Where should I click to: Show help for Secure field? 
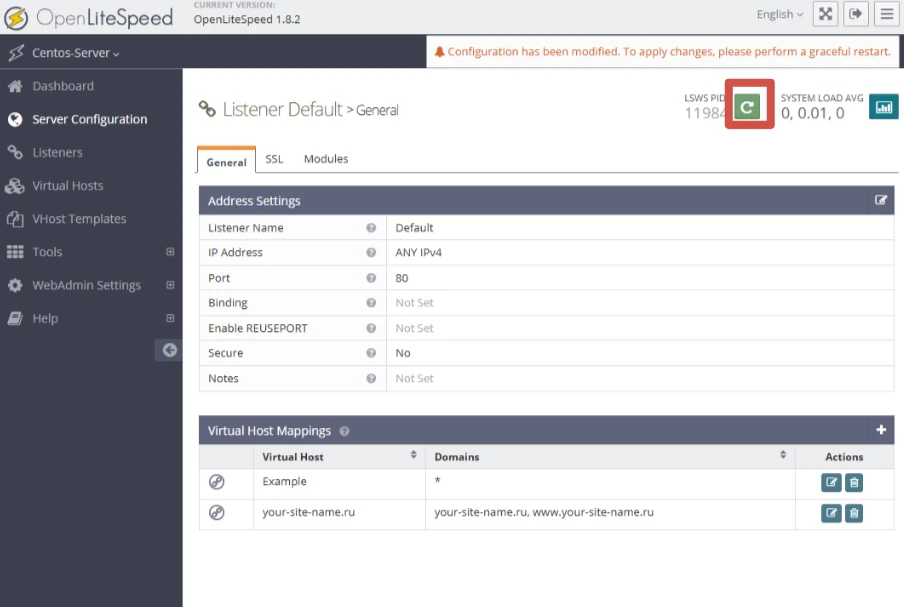click(x=371, y=353)
